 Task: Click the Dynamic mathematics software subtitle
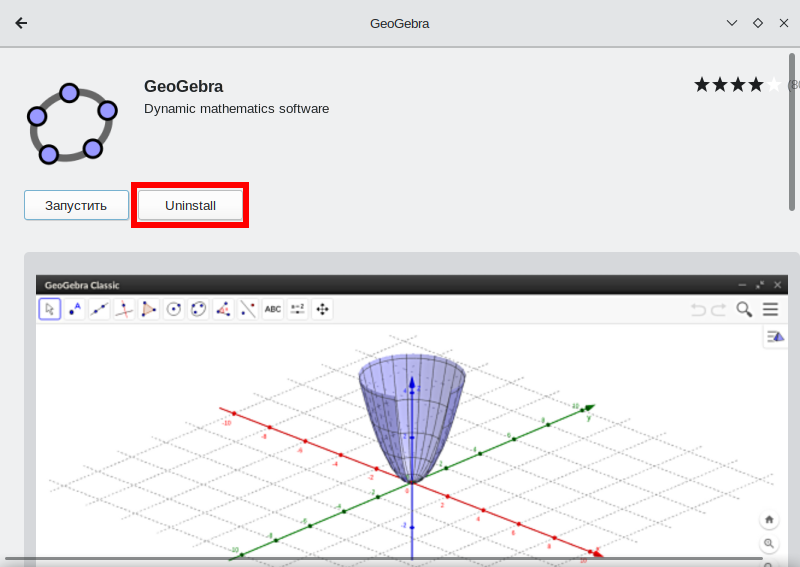coord(236,109)
